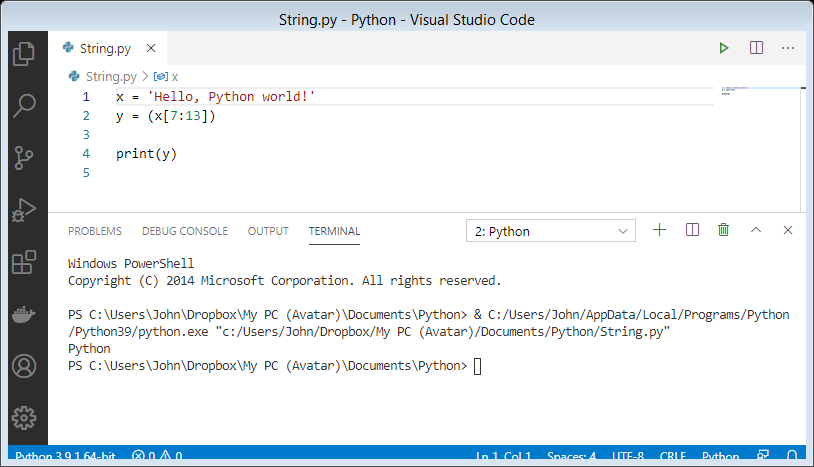Kill terminal with trash icon

click(x=724, y=230)
